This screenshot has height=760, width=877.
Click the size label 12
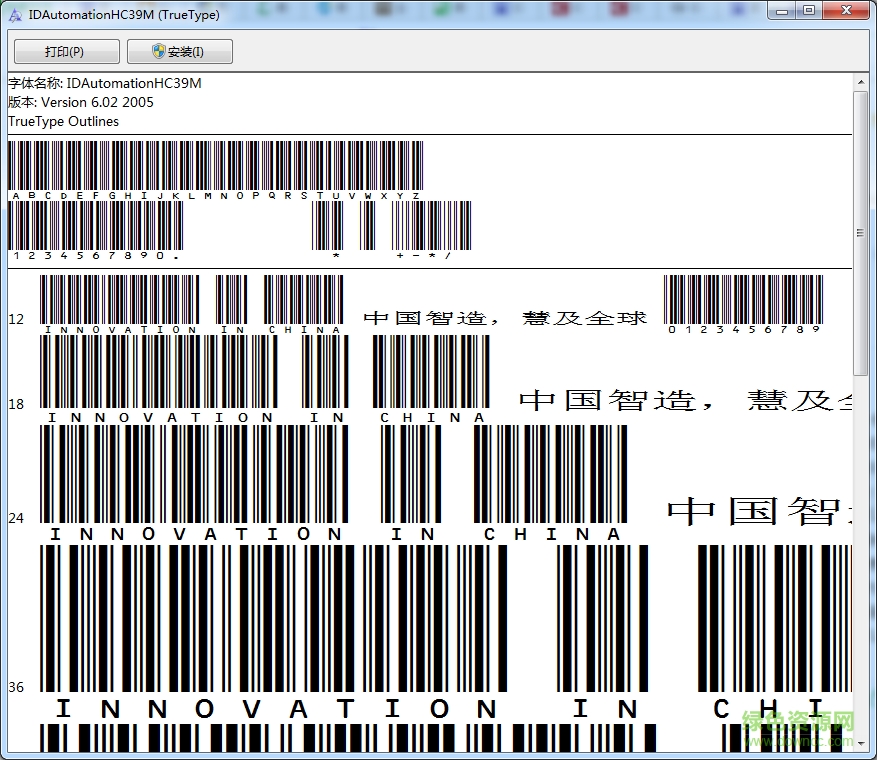pos(16,319)
